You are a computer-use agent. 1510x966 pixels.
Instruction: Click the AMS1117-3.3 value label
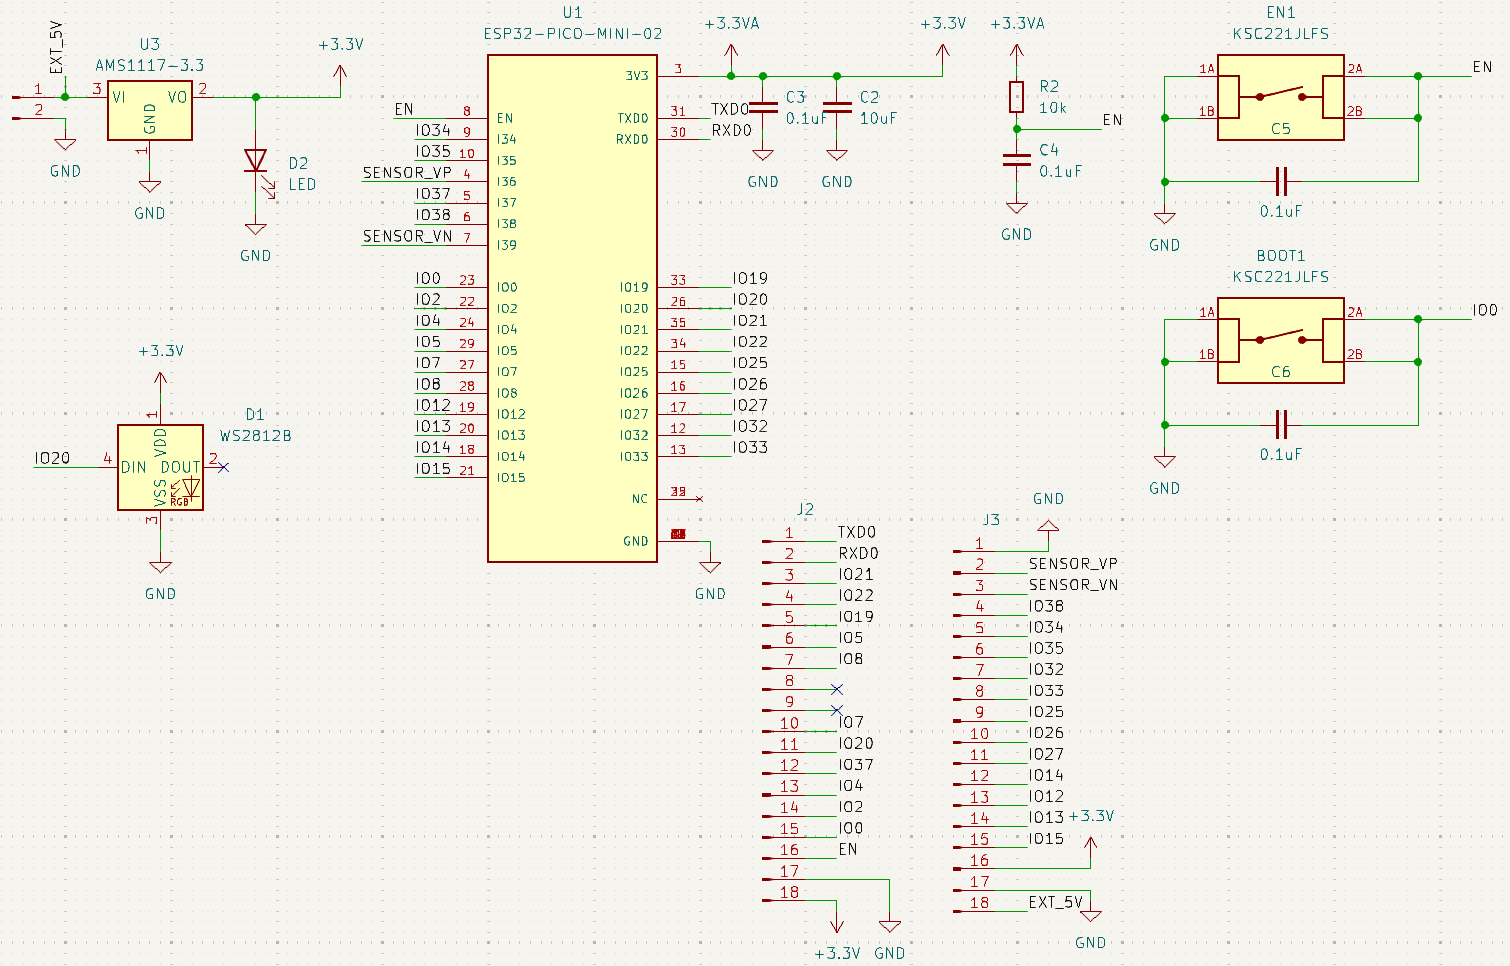[150, 65]
